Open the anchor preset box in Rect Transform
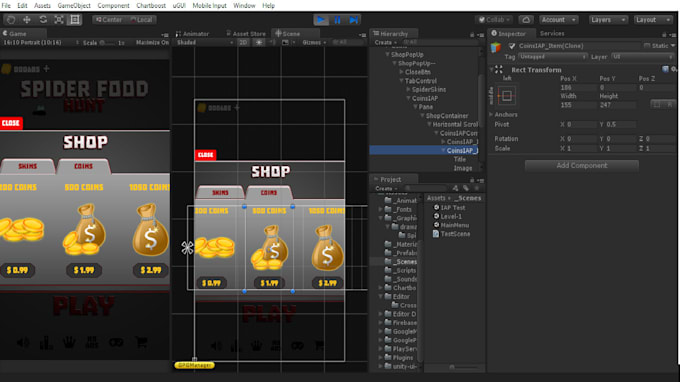The width and height of the screenshot is (680, 382). (506, 96)
